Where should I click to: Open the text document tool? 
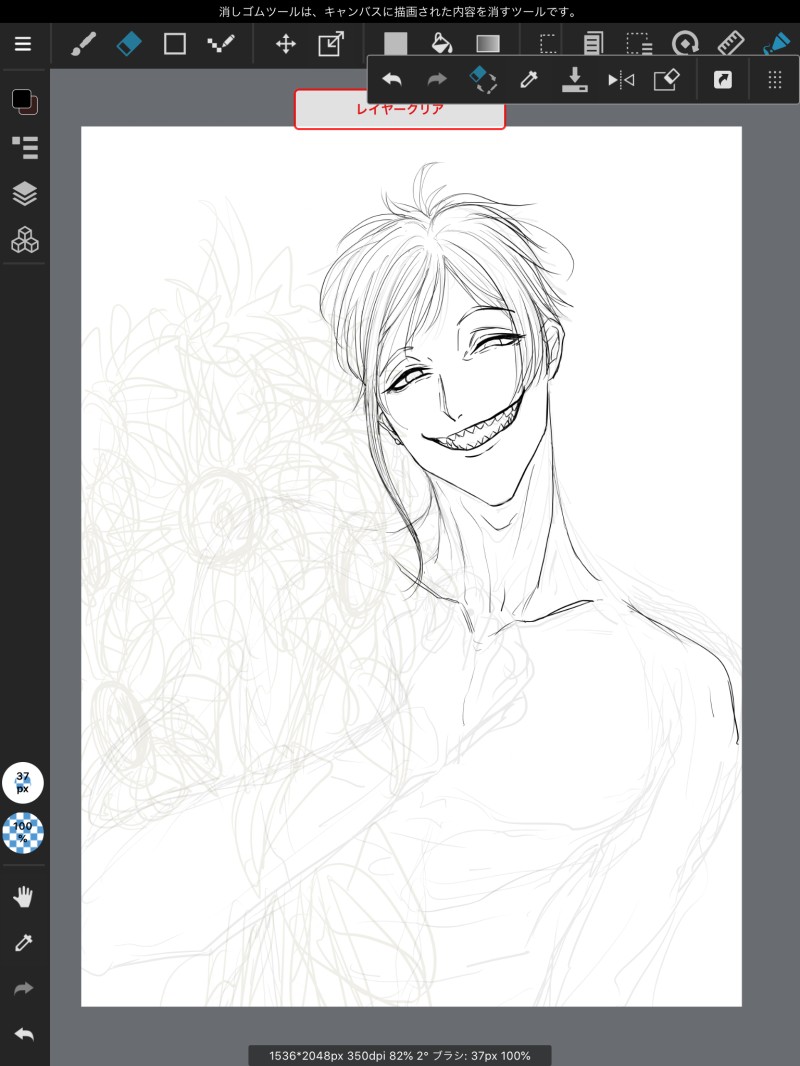(x=593, y=44)
